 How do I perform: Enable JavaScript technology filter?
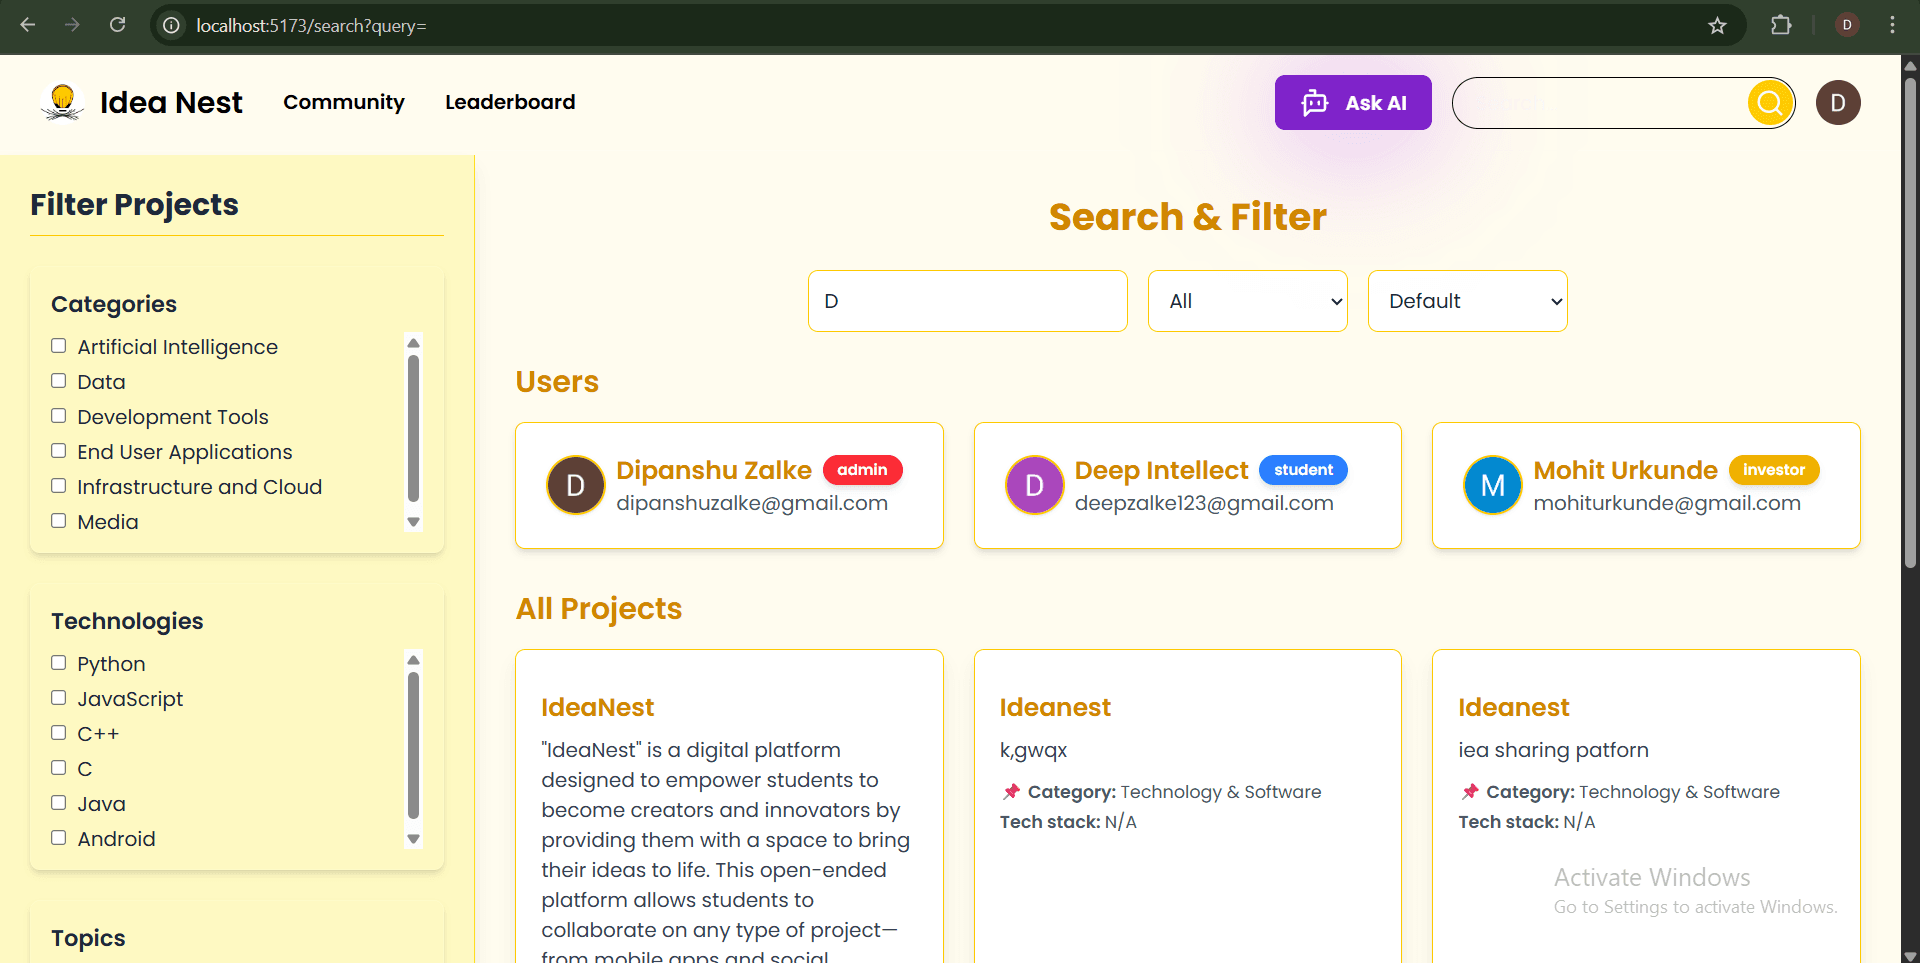point(59,698)
